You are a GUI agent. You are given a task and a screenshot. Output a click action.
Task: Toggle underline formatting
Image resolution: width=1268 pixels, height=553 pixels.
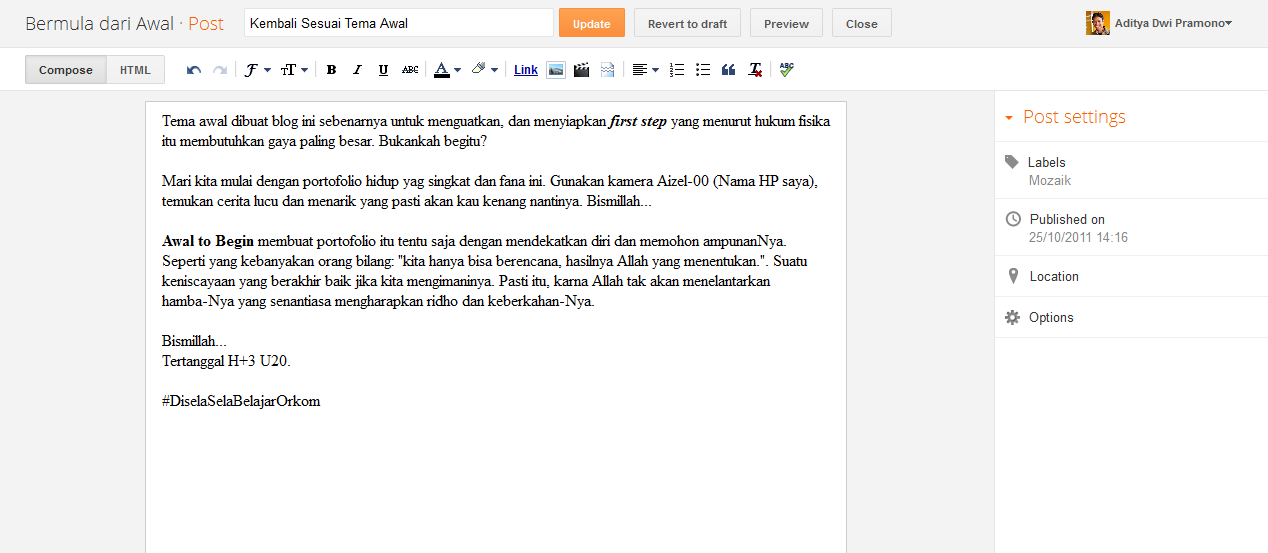(383, 70)
